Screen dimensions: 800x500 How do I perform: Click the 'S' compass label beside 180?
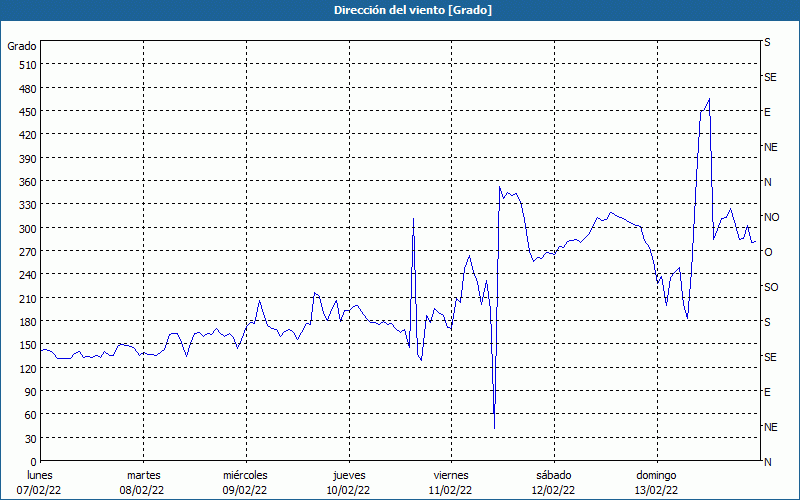(x=767, y=322)
